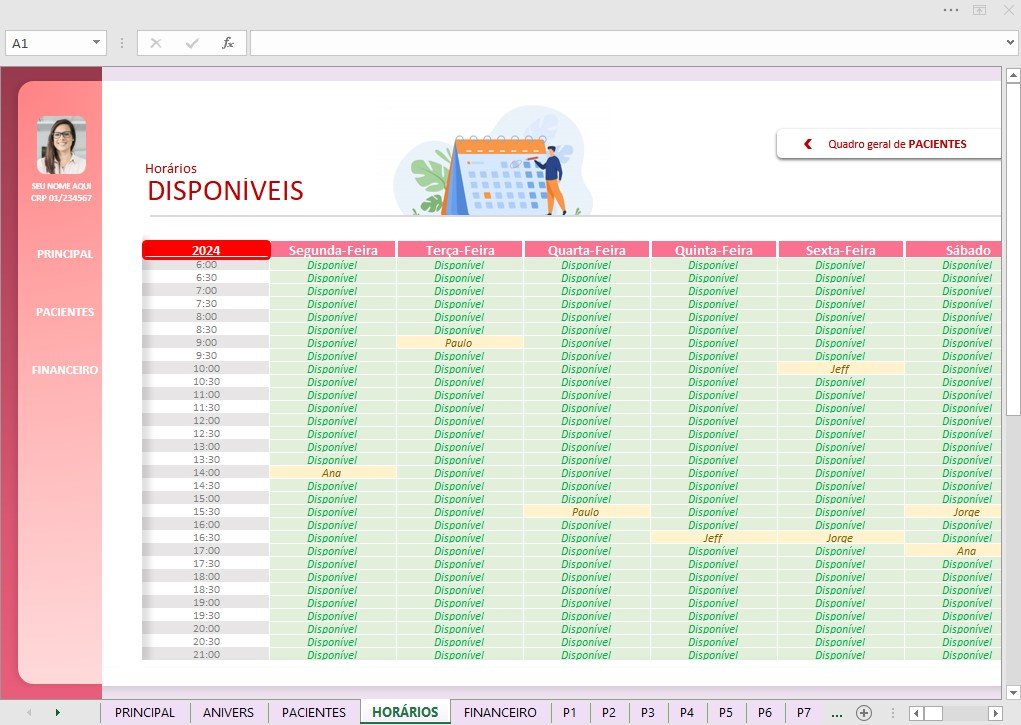Viewport: 1021px width, 725px height.
Task: Click the horizontal scrollbar thumb
Action: pos(933,713)
